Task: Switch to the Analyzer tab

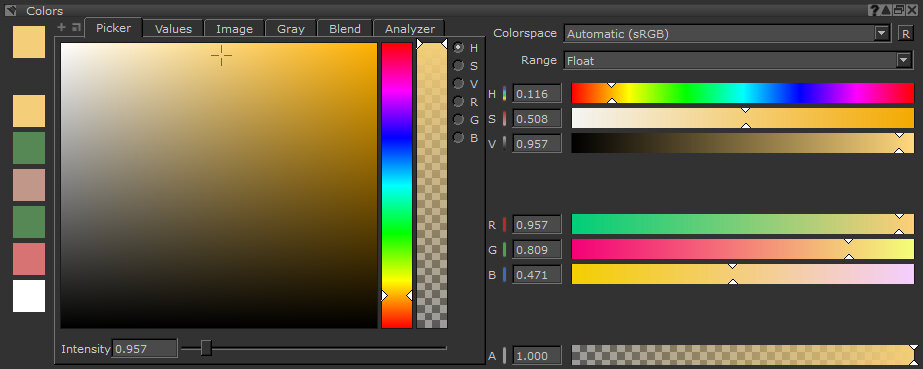Action: pos(410,29)
